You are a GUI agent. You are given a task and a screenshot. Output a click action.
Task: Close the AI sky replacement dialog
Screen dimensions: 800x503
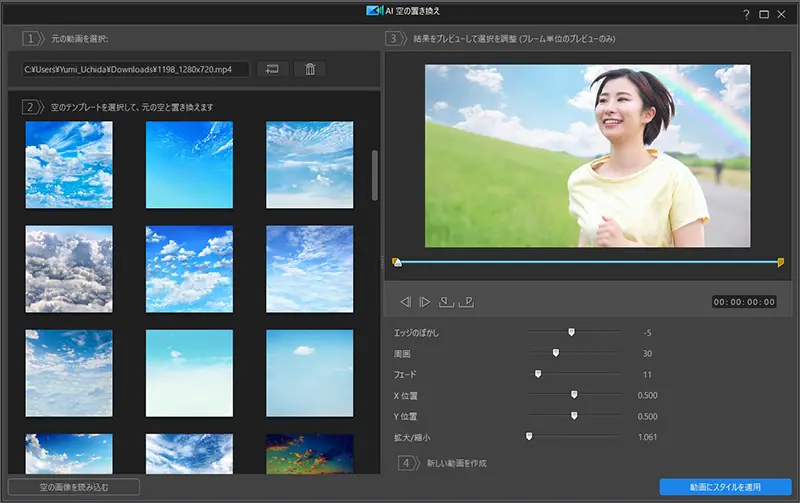coord(781,14)
